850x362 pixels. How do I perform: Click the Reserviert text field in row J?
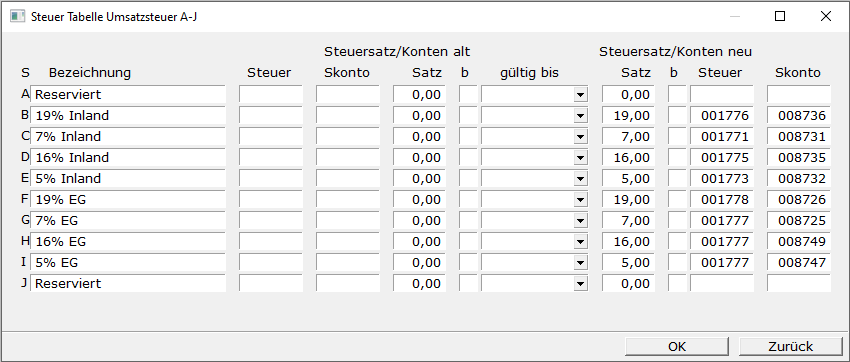point(128,283)
